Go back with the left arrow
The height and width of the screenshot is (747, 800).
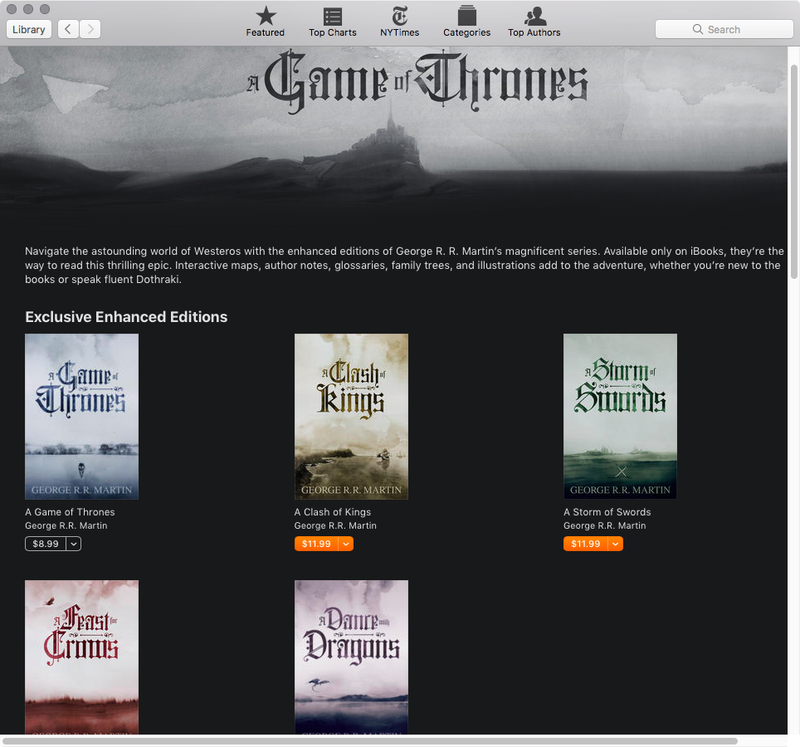click(x=68, y=29)
